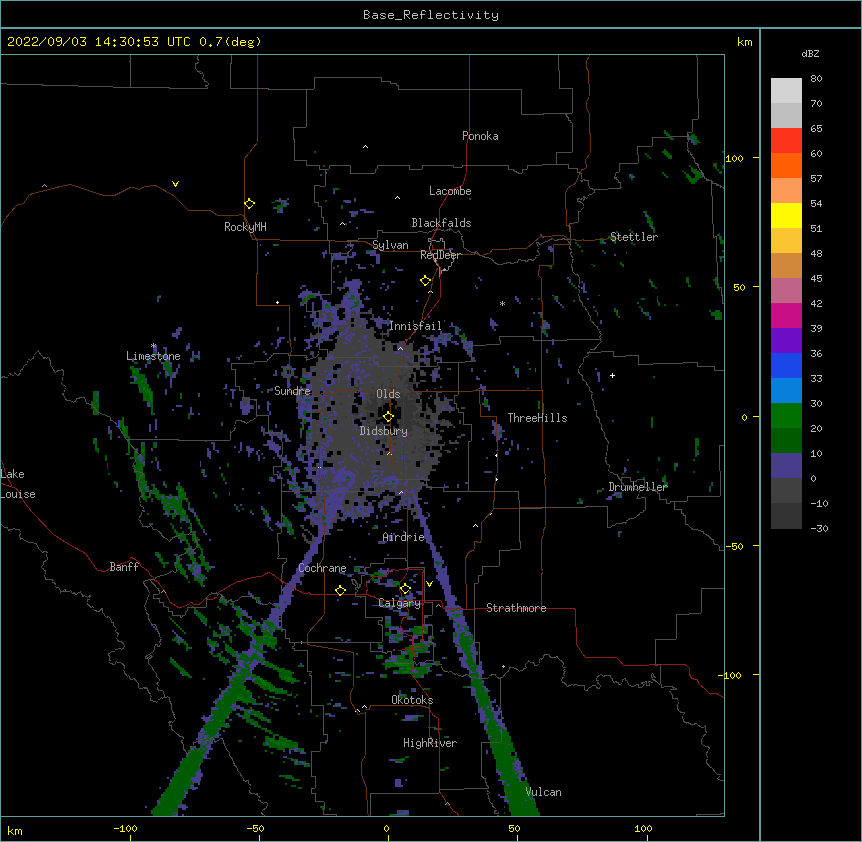Click the yellow diamond marker beside RockyMH
The height and width of the screenshot is (842, 862).
click(x=249, y=204)
